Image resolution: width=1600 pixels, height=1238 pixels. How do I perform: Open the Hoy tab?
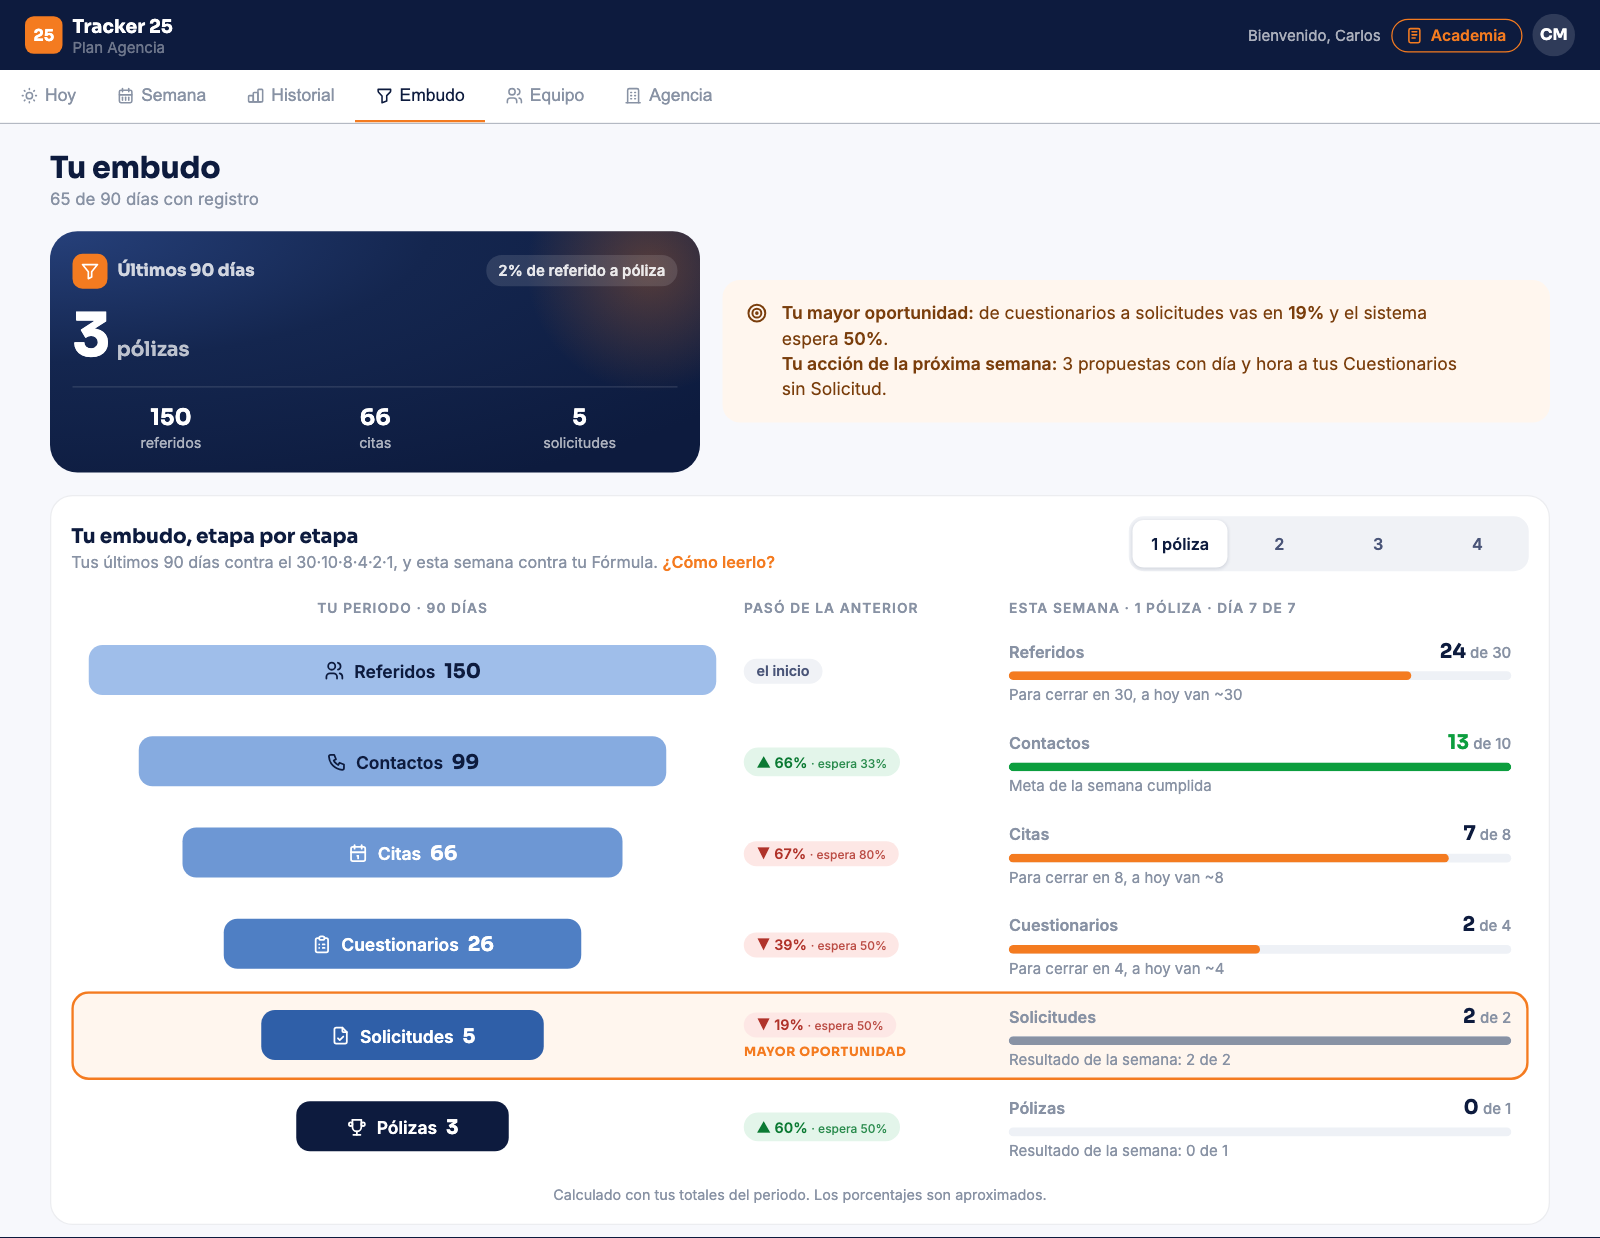click(49, 95)
